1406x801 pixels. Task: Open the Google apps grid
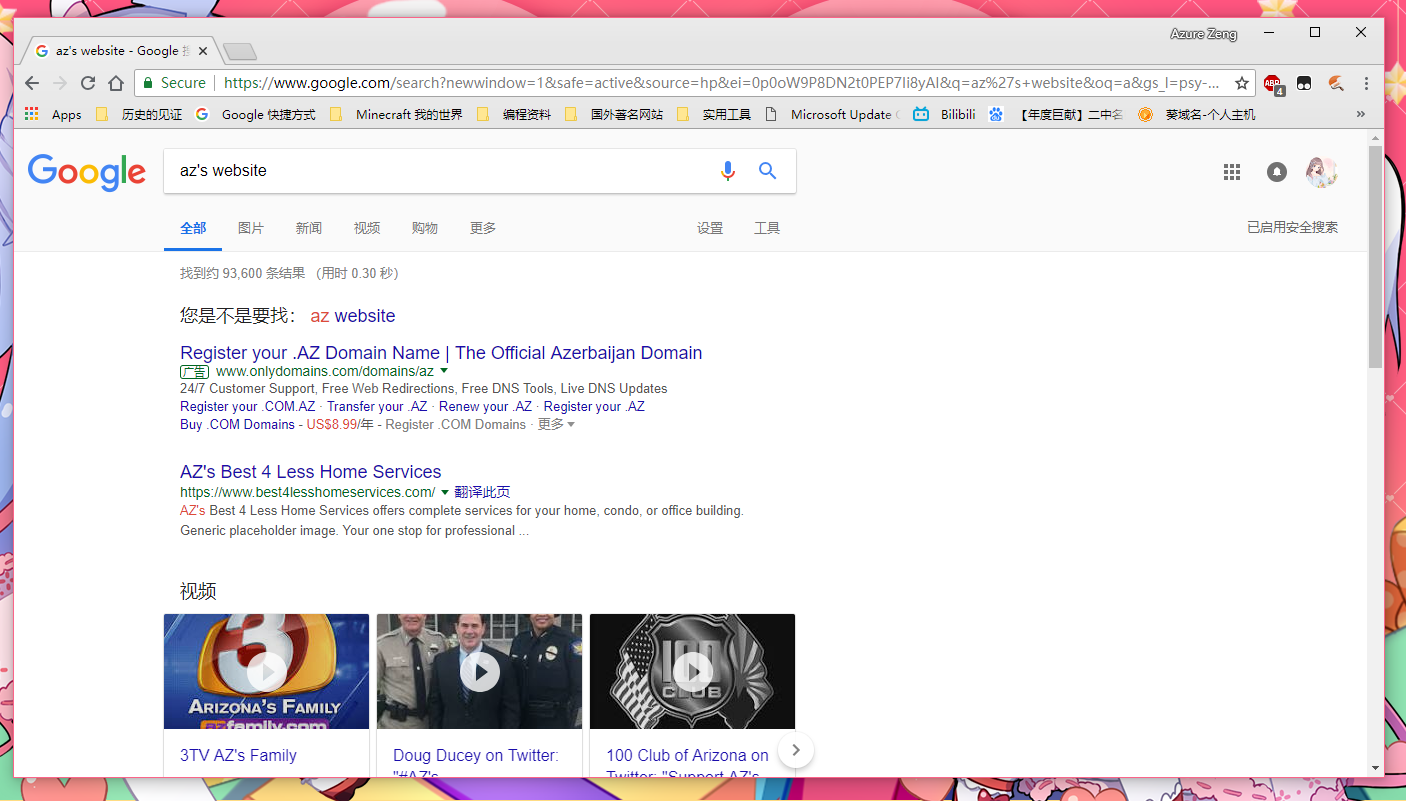1232,172
